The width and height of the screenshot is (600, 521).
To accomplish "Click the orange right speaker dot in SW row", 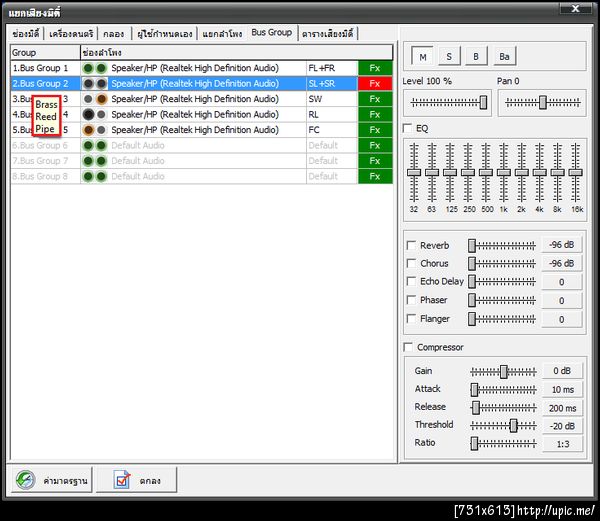I will pyautogui.click(x=101, y=99).
